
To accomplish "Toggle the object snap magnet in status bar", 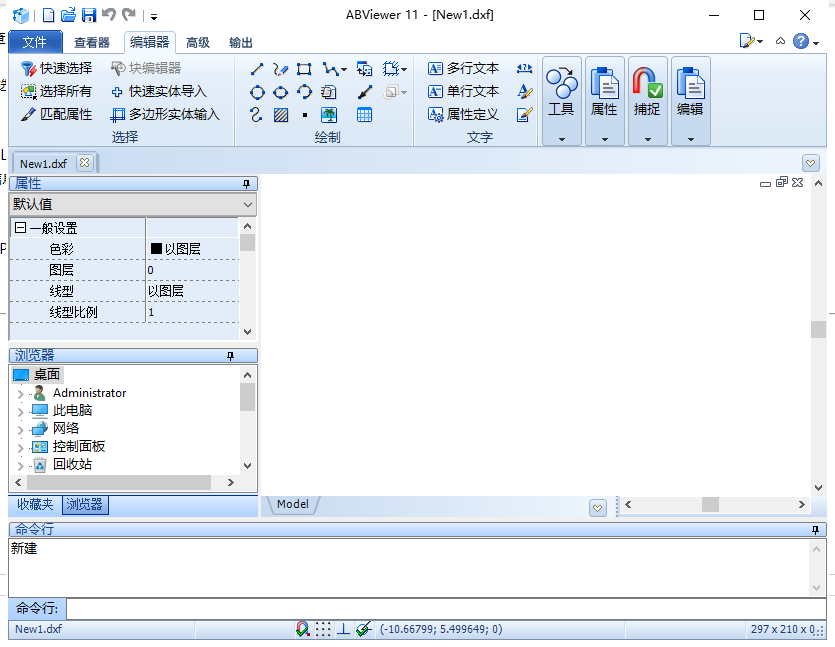I will (302, 629).
